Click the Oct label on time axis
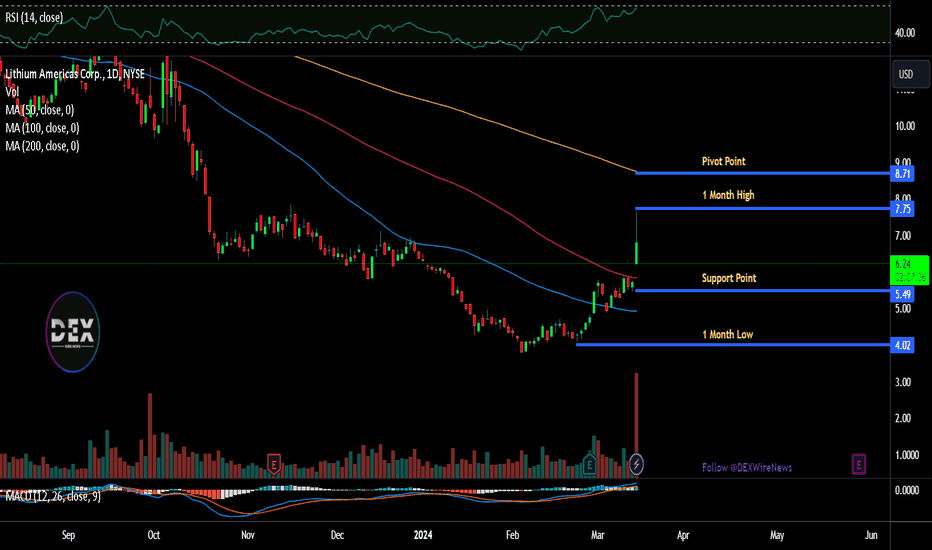 pos(153,535)
